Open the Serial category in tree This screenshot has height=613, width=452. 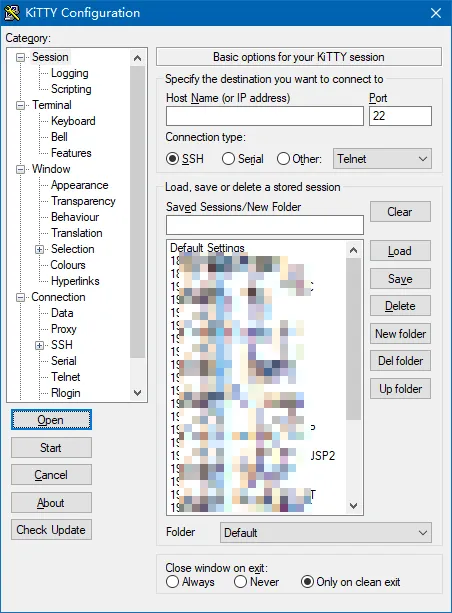(x=63, y=361)
